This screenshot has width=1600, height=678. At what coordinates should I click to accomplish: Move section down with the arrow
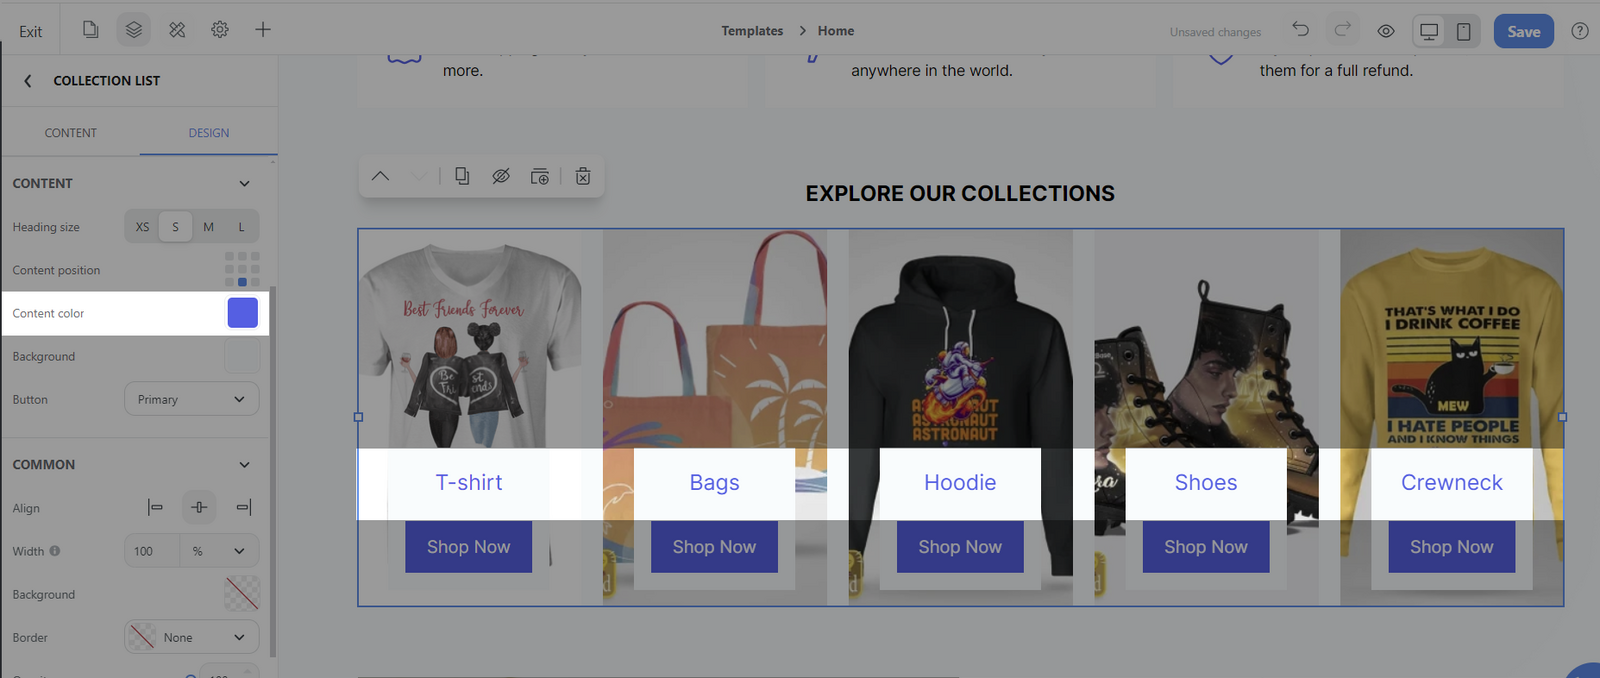[419, 176]
